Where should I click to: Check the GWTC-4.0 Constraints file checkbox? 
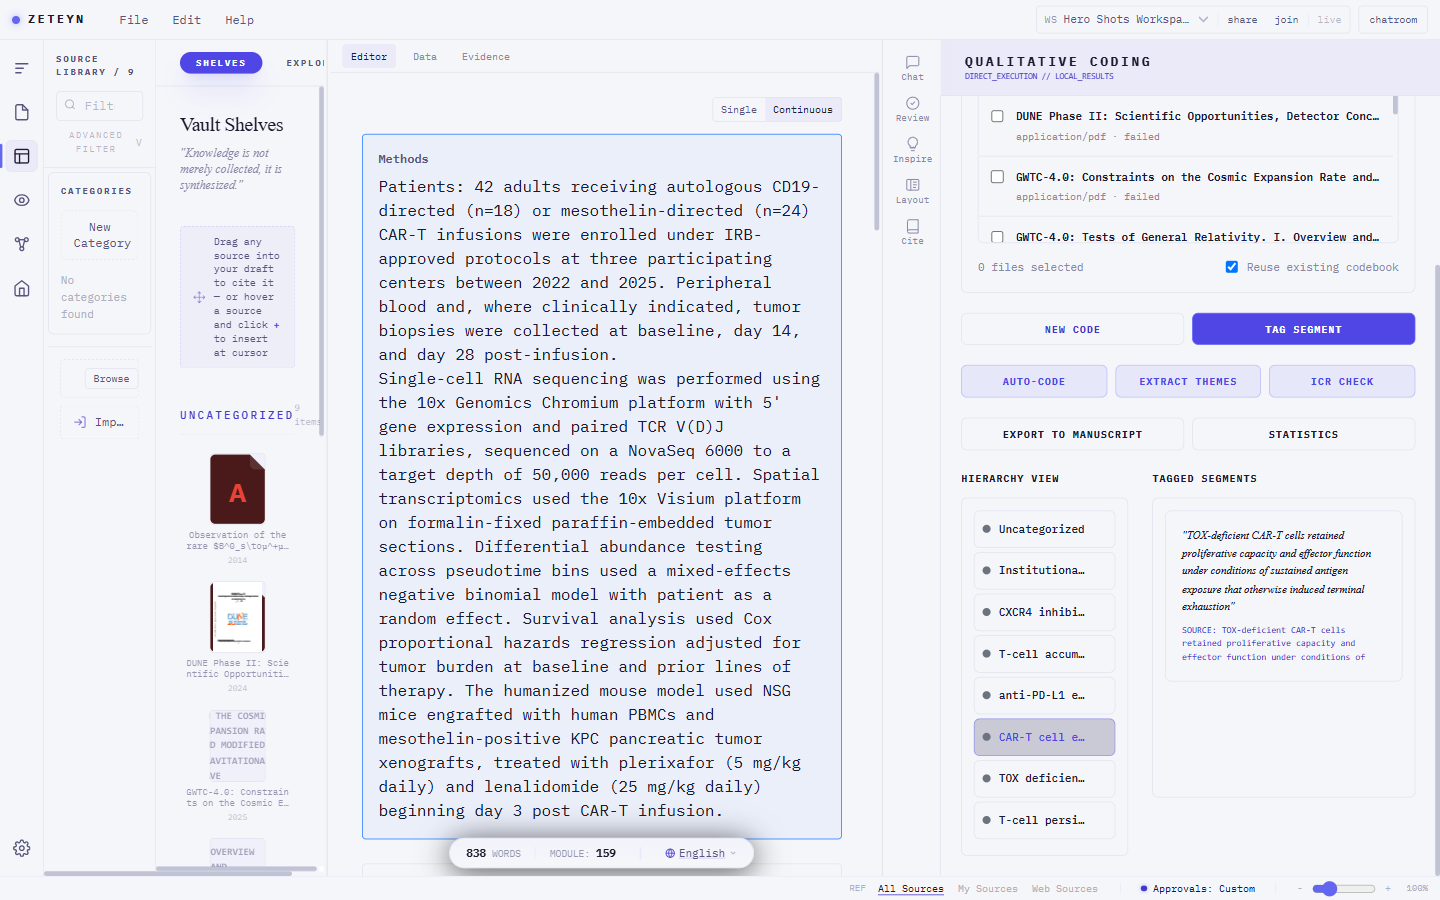point(997,177)
